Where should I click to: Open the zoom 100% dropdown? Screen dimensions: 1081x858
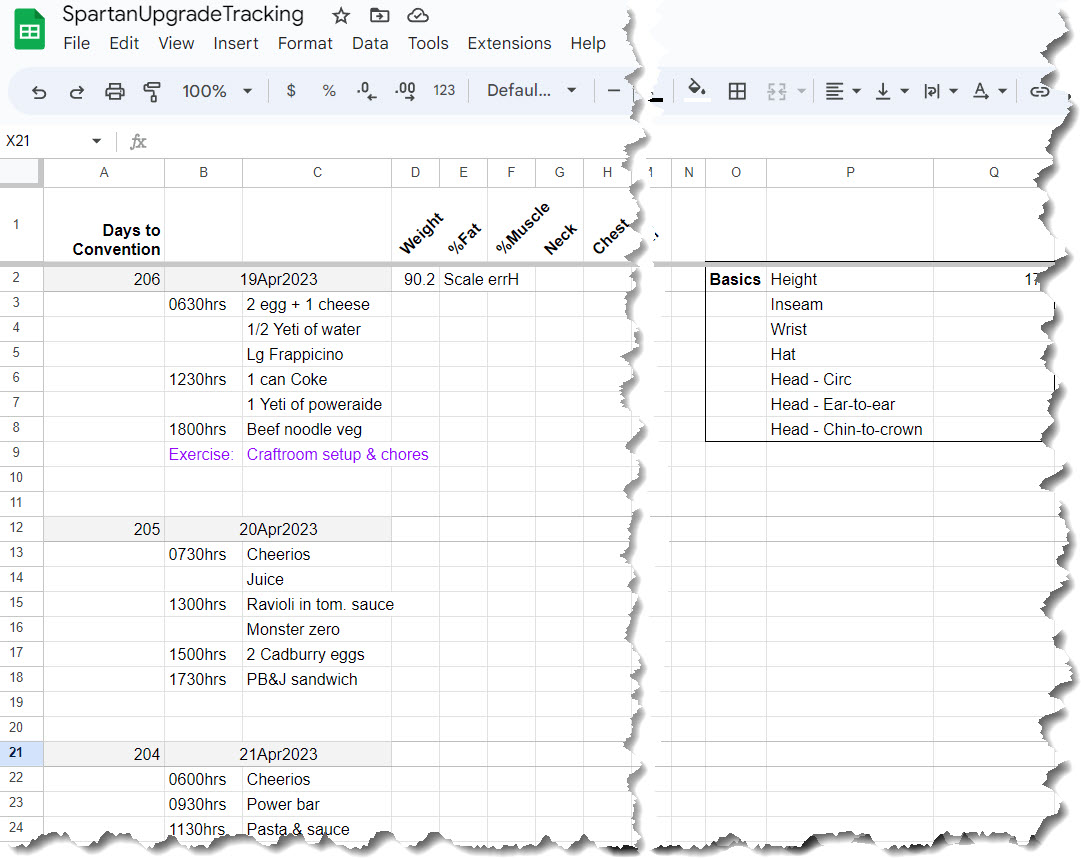coord(216,91)
